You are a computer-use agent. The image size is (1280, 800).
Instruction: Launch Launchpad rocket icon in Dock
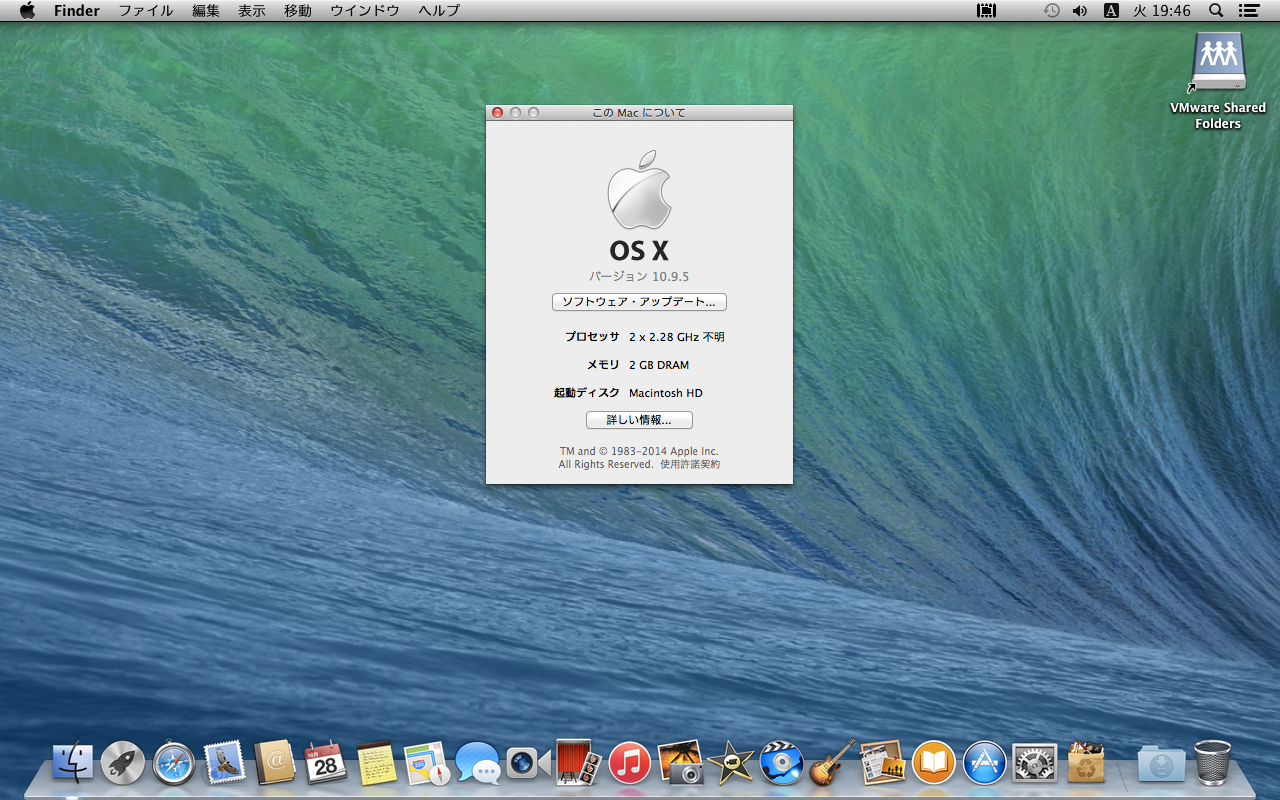[123, 764]
